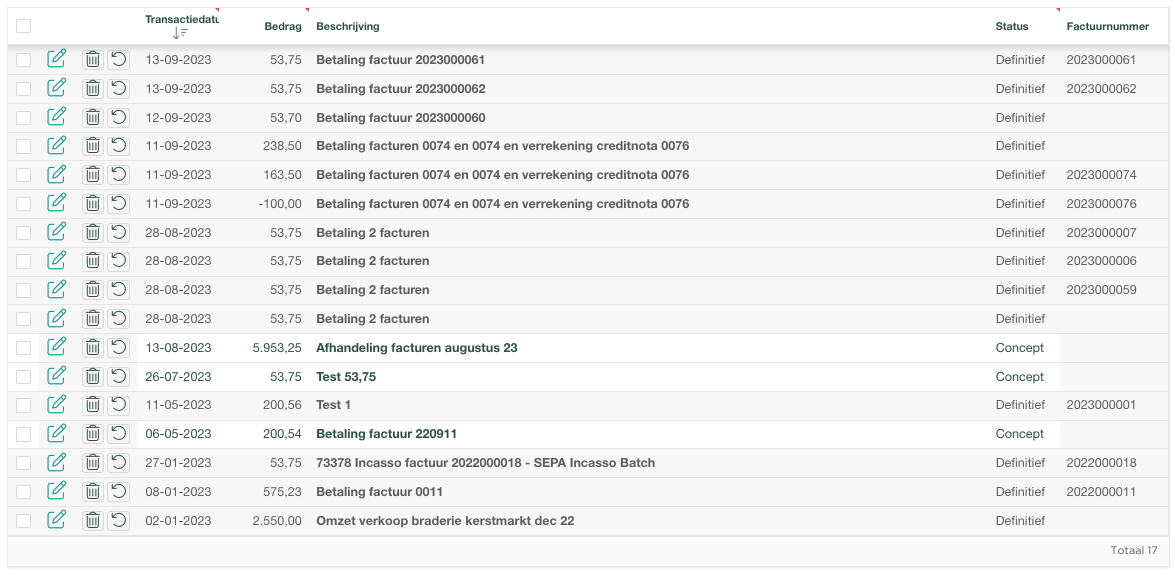
Task: Edit the Afhandeling facturen augustus 23 row
Action: [x=57, y=348]
